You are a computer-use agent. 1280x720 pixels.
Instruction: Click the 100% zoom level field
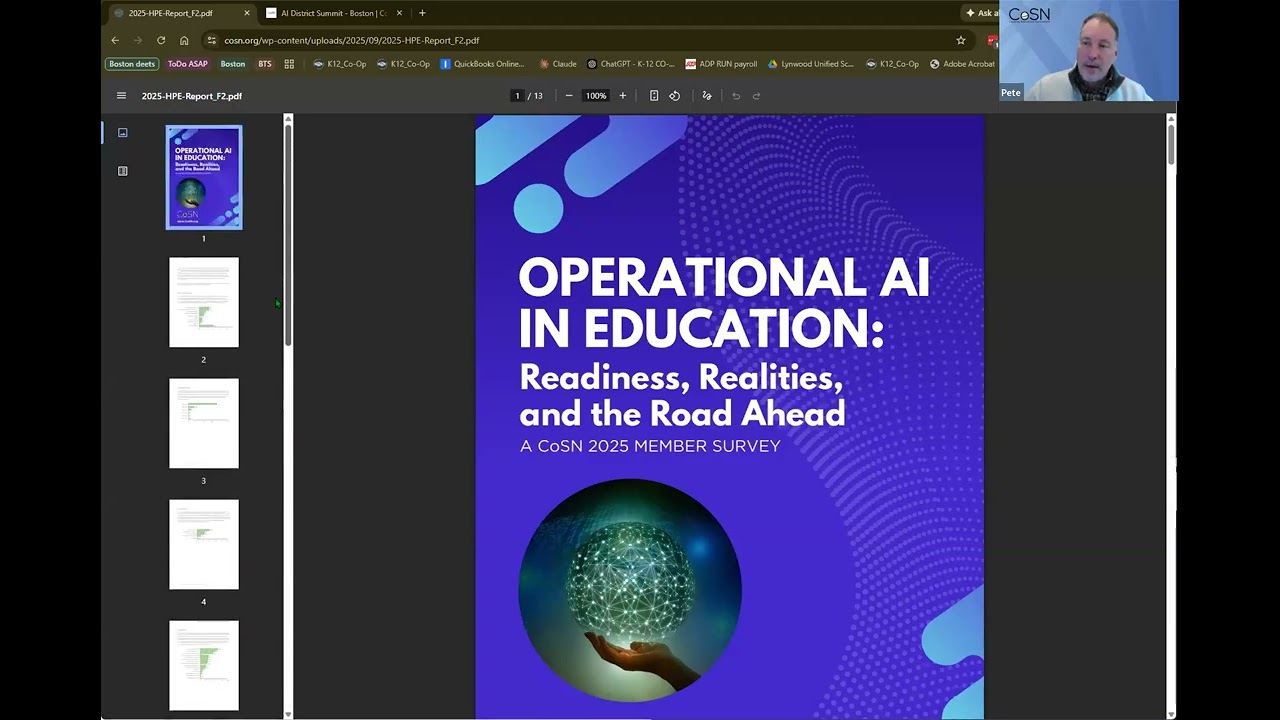596,96
